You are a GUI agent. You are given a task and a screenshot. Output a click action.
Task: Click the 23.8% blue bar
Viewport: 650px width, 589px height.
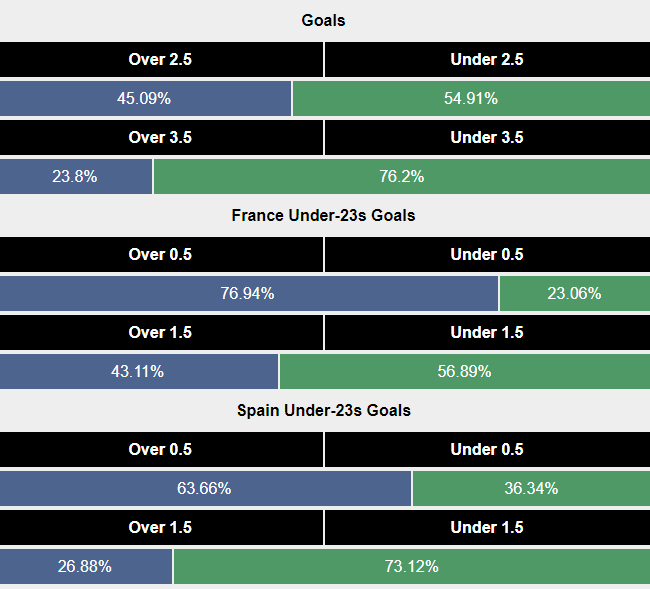(x=75, y=176)
